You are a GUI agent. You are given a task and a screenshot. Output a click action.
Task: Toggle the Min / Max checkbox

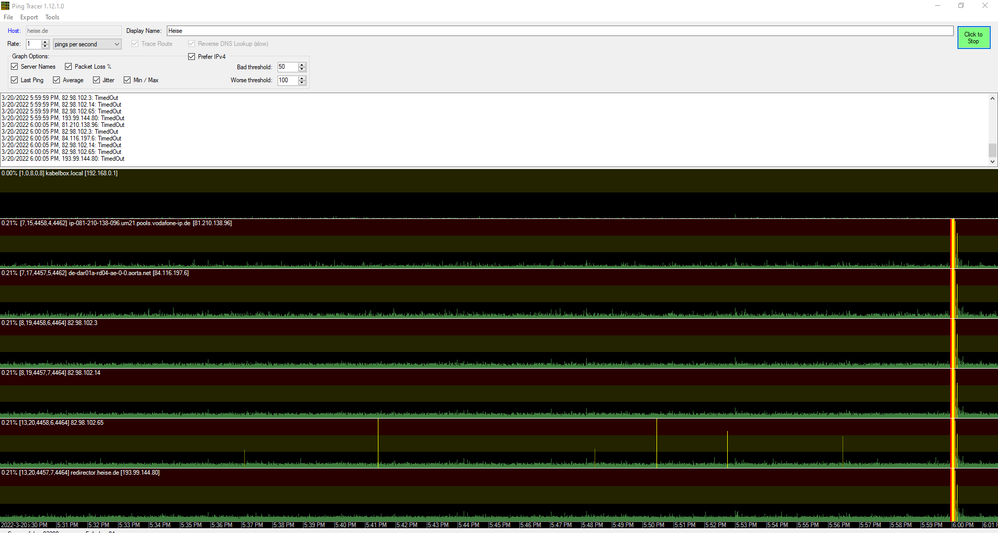(x=127, y=80)
